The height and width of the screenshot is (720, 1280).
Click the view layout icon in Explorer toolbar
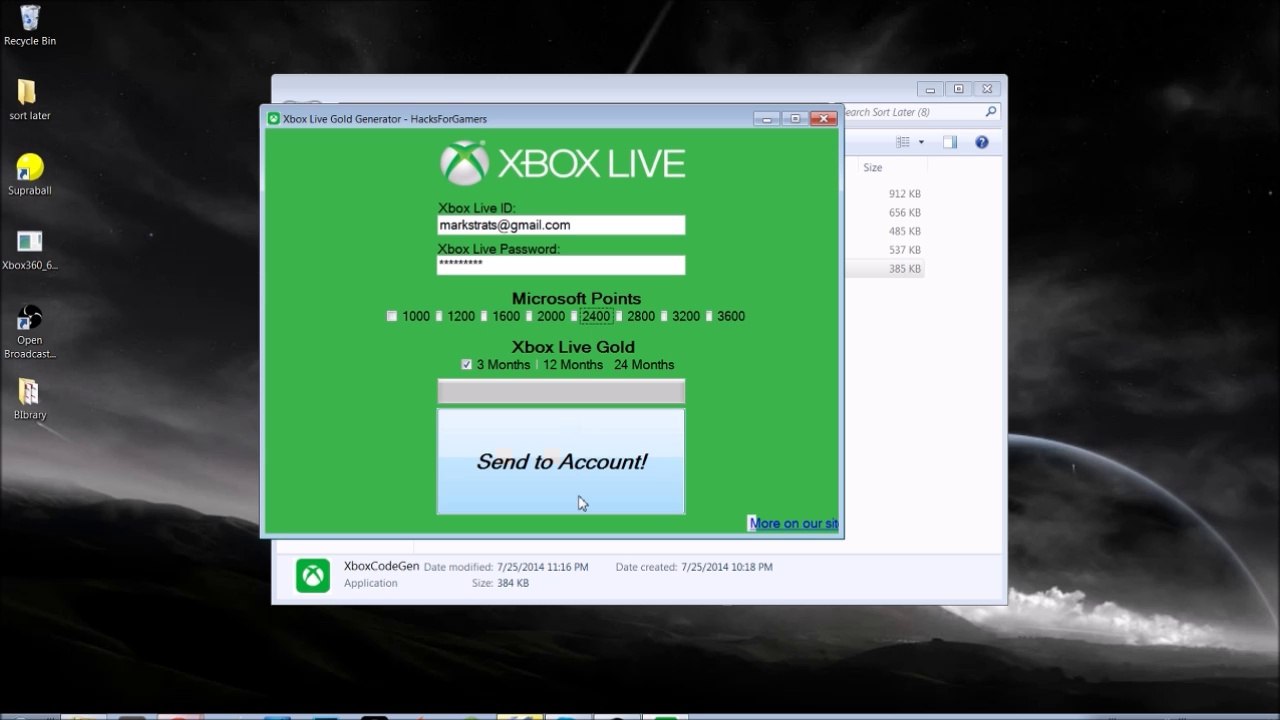903,142
